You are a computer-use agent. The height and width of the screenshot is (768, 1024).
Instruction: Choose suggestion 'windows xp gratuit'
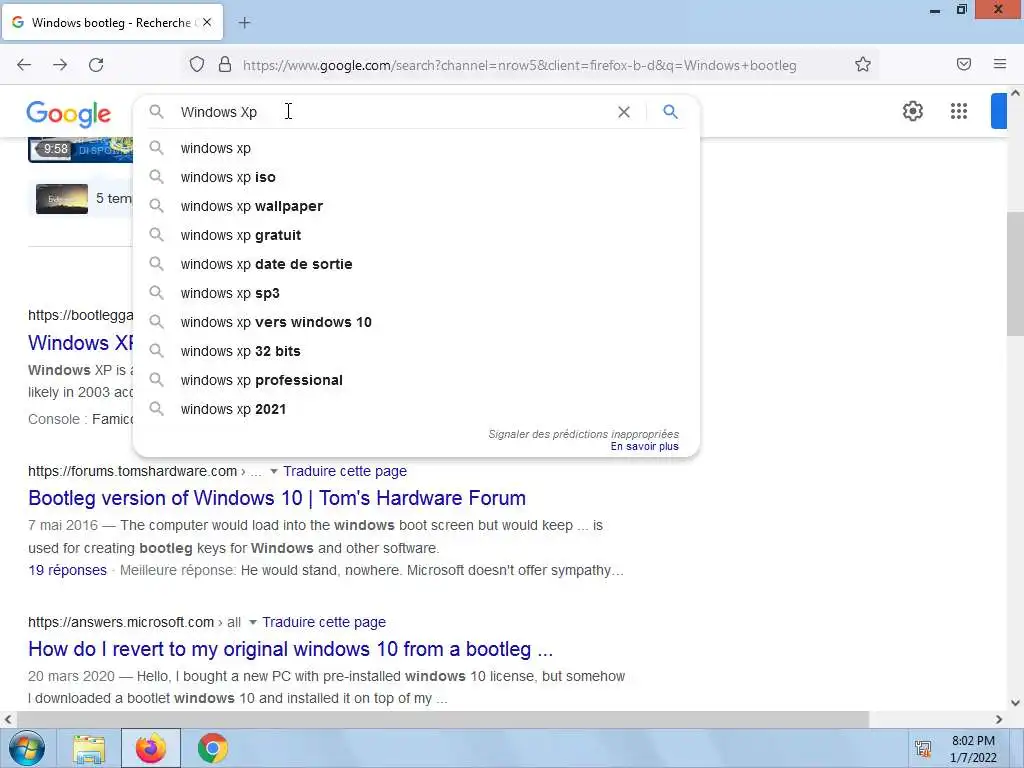[415, 235]
